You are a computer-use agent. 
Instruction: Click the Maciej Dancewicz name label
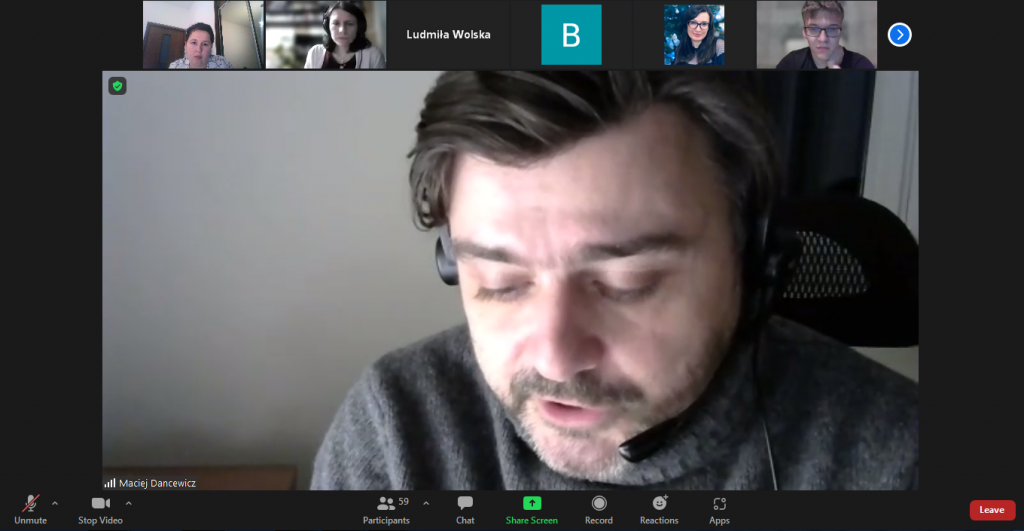(158, 483)
